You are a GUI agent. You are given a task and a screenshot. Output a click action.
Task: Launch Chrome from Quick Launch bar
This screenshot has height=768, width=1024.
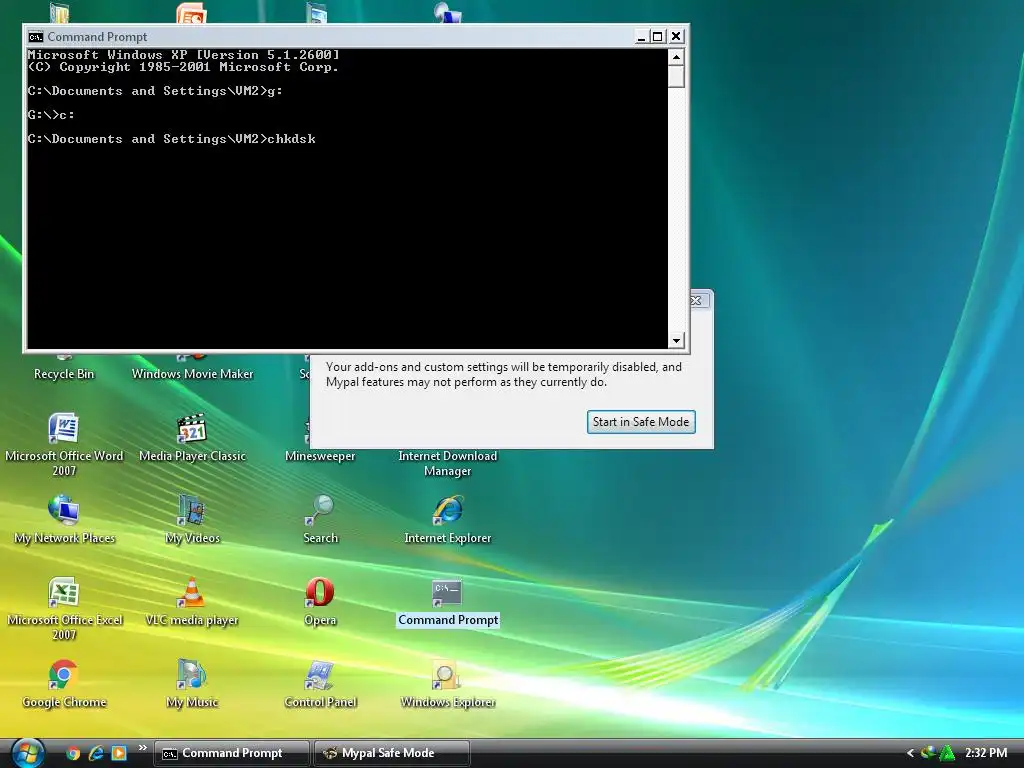(73, 753)
